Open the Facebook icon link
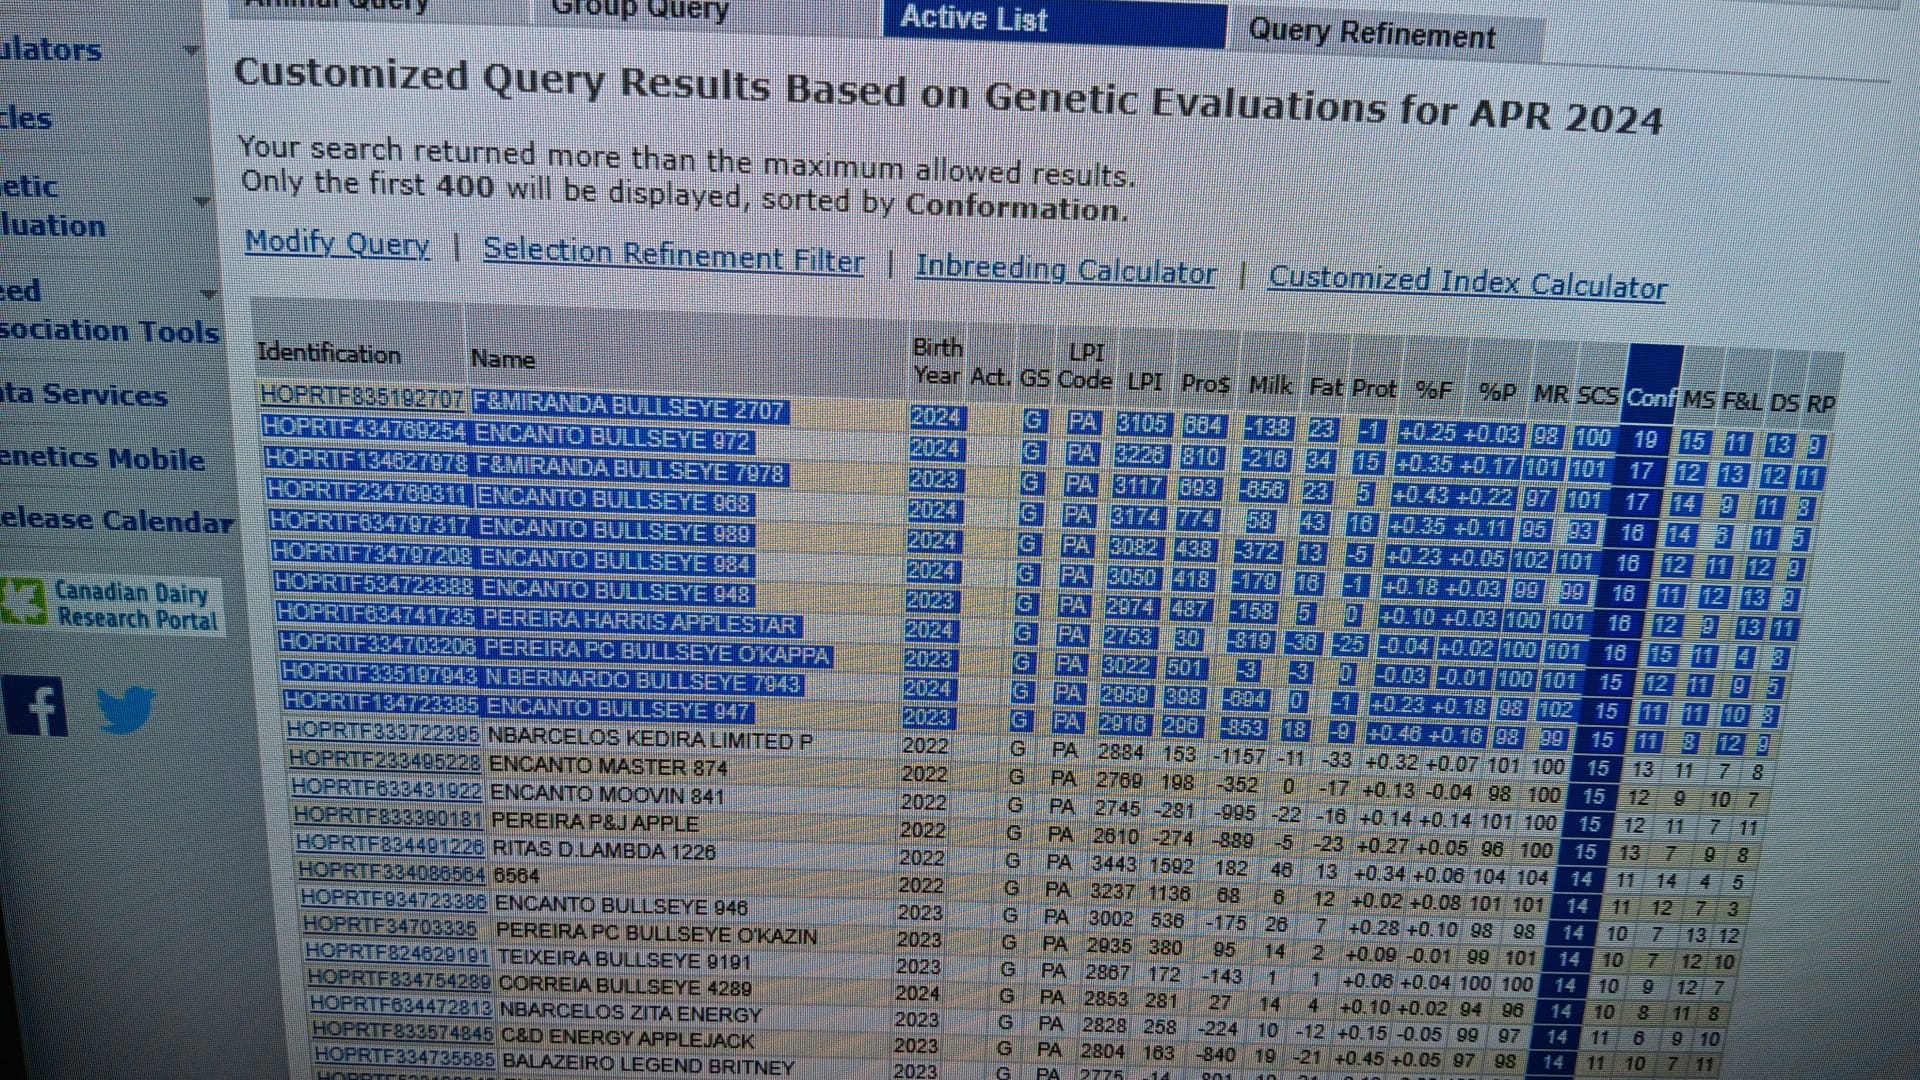Screen dimensions: 1920x1080 pos(35,706)
